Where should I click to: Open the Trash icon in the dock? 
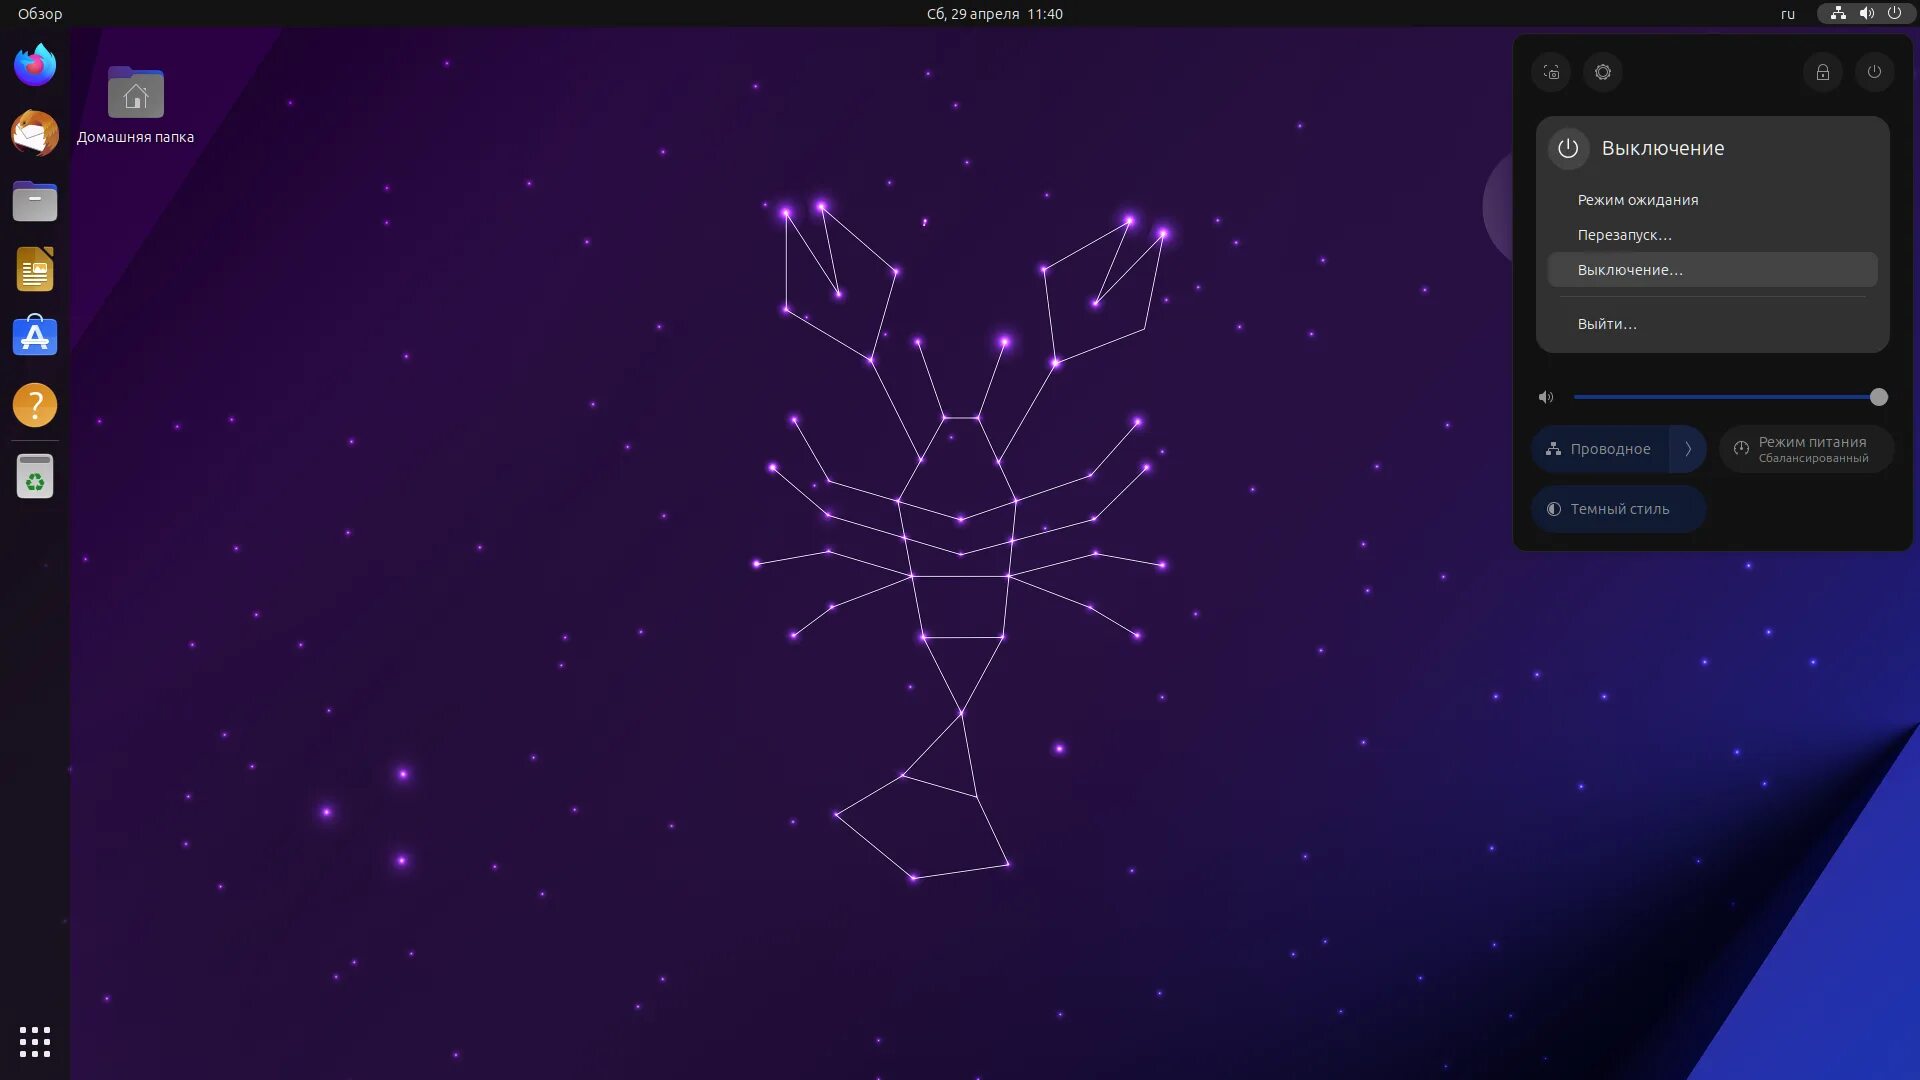(x=35, y=476)
